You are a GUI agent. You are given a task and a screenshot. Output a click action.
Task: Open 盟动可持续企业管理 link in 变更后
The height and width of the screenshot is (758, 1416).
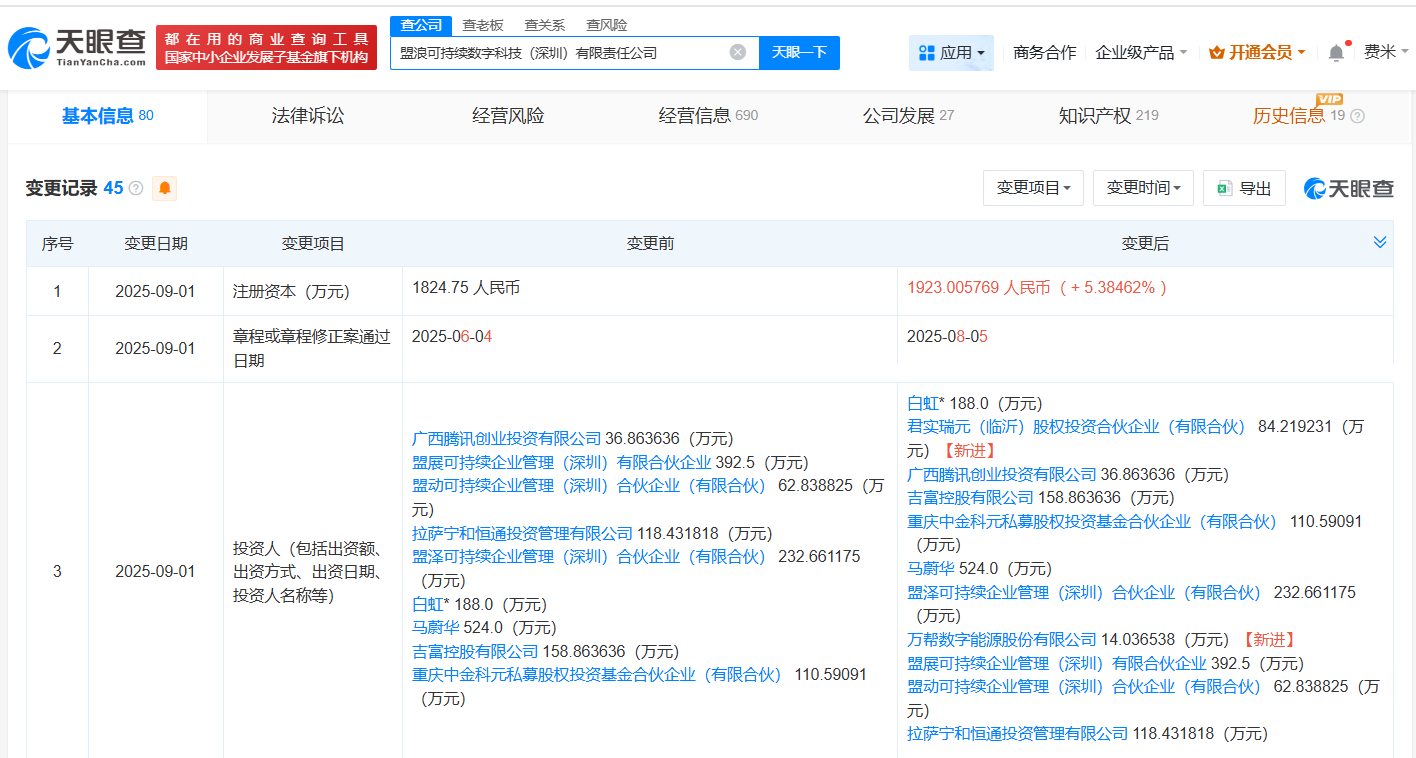1084,687
